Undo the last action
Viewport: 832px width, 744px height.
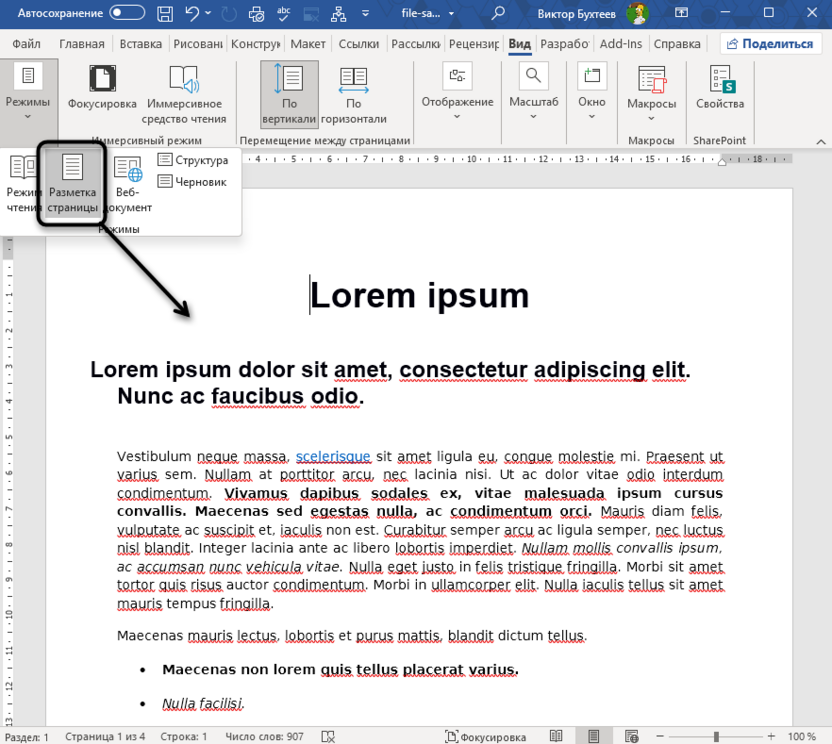[x=192, y=13]
